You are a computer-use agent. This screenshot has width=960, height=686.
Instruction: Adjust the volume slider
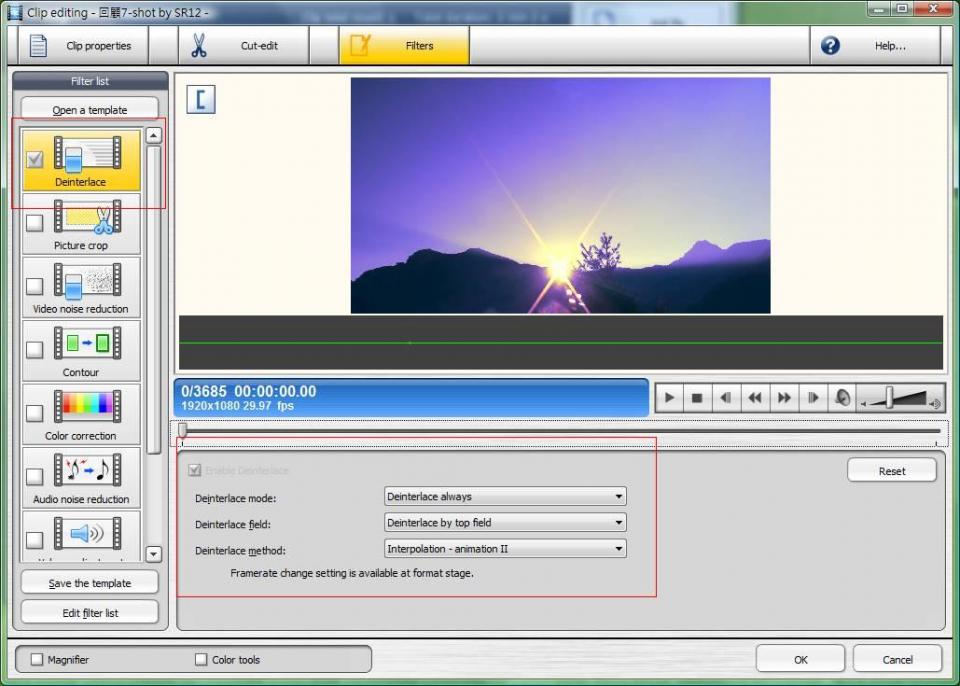pyautogui.click(x=889, y=399)
